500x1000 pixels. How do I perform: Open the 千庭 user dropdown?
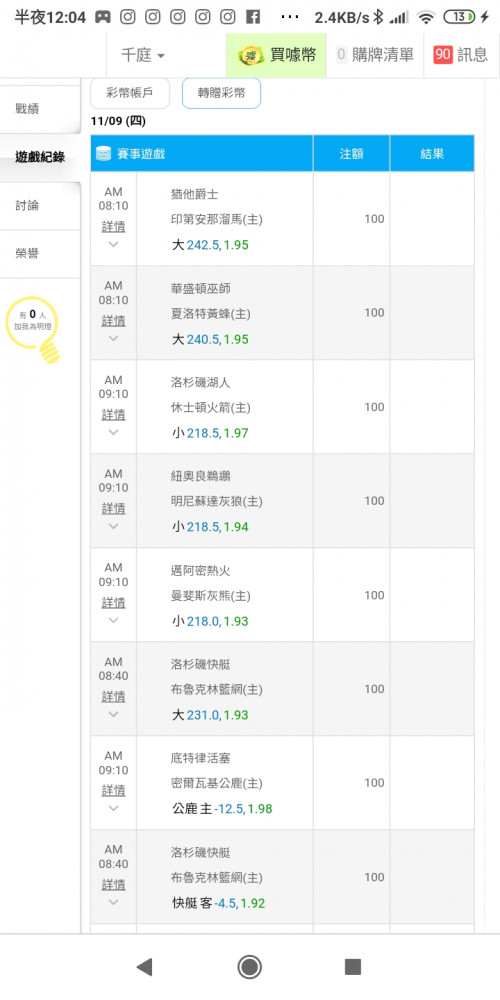(x=143, y=55)
